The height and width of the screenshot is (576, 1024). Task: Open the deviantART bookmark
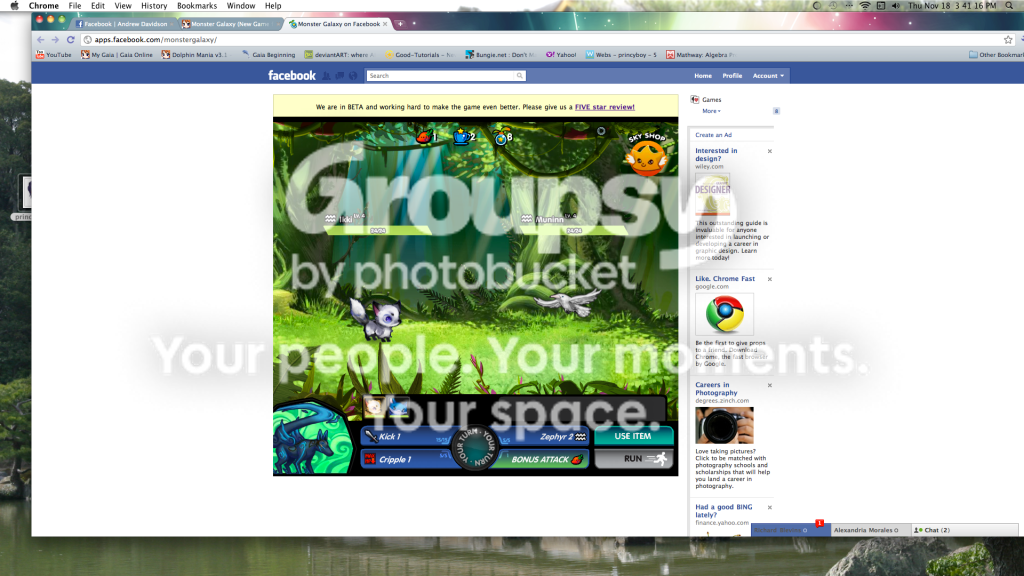340,55
